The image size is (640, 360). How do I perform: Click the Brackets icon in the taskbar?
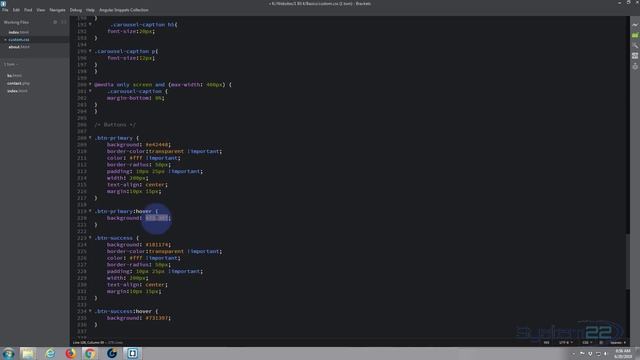point(132,353)
